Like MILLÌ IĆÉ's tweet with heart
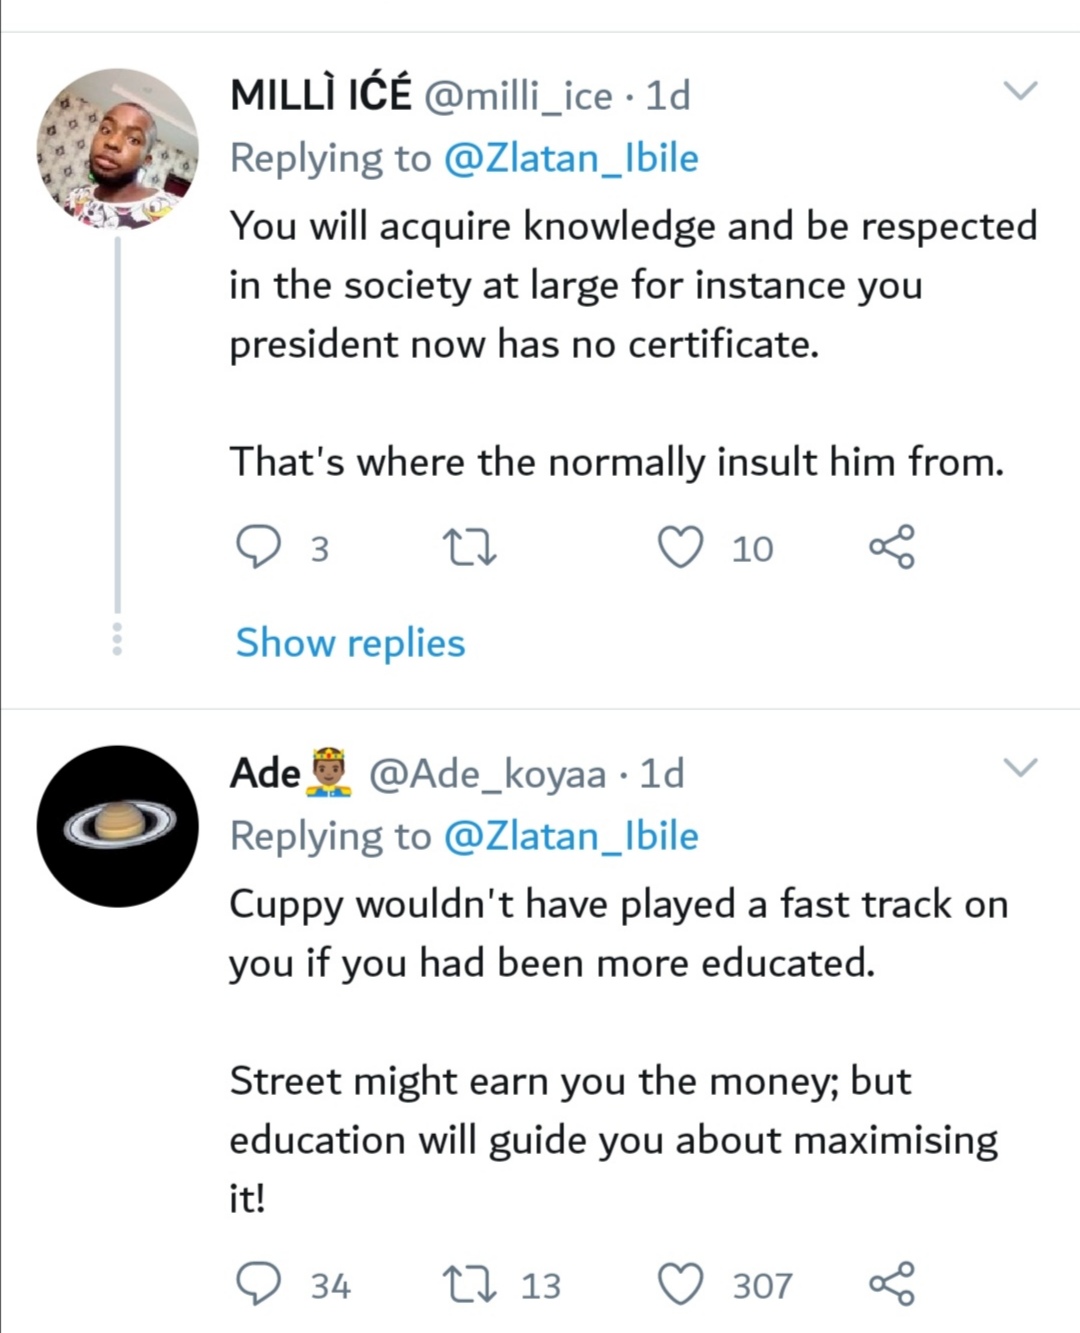 pyautogui.click(x=681, y=547)
